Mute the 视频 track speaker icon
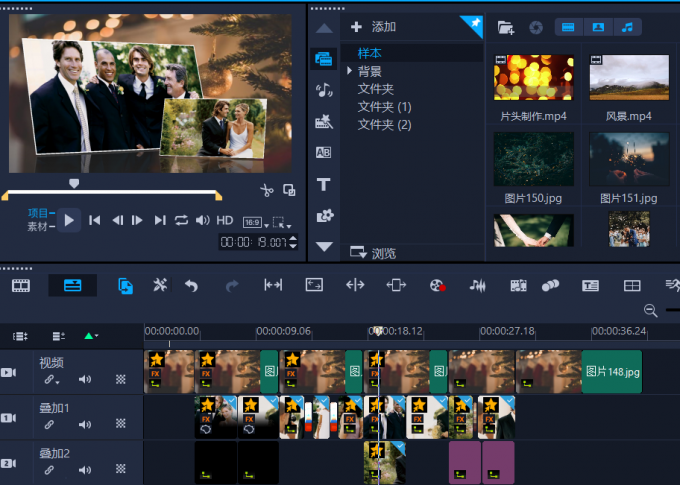 tap(85, 380)
